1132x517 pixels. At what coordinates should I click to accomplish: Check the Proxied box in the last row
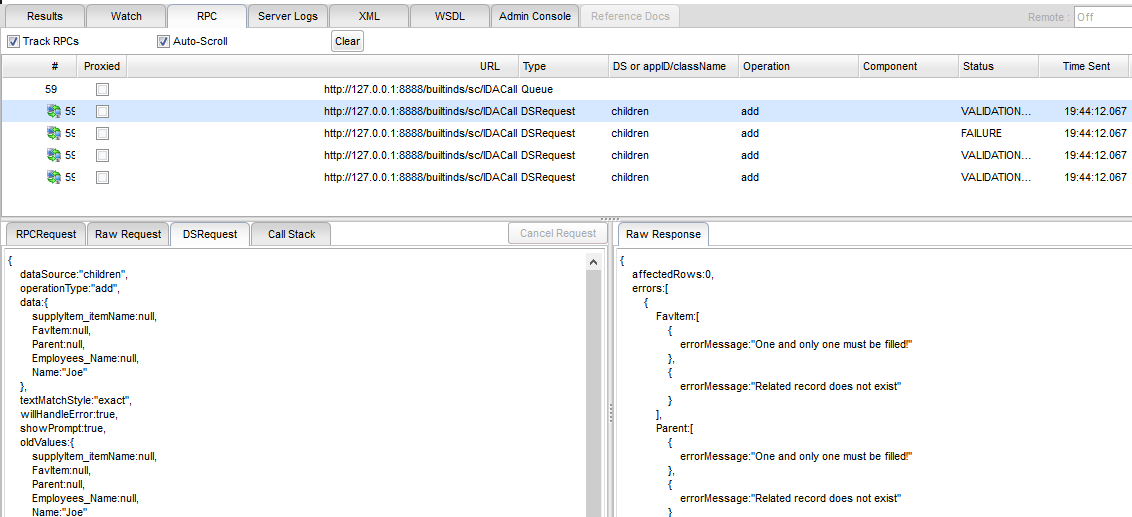coord(103,176)
